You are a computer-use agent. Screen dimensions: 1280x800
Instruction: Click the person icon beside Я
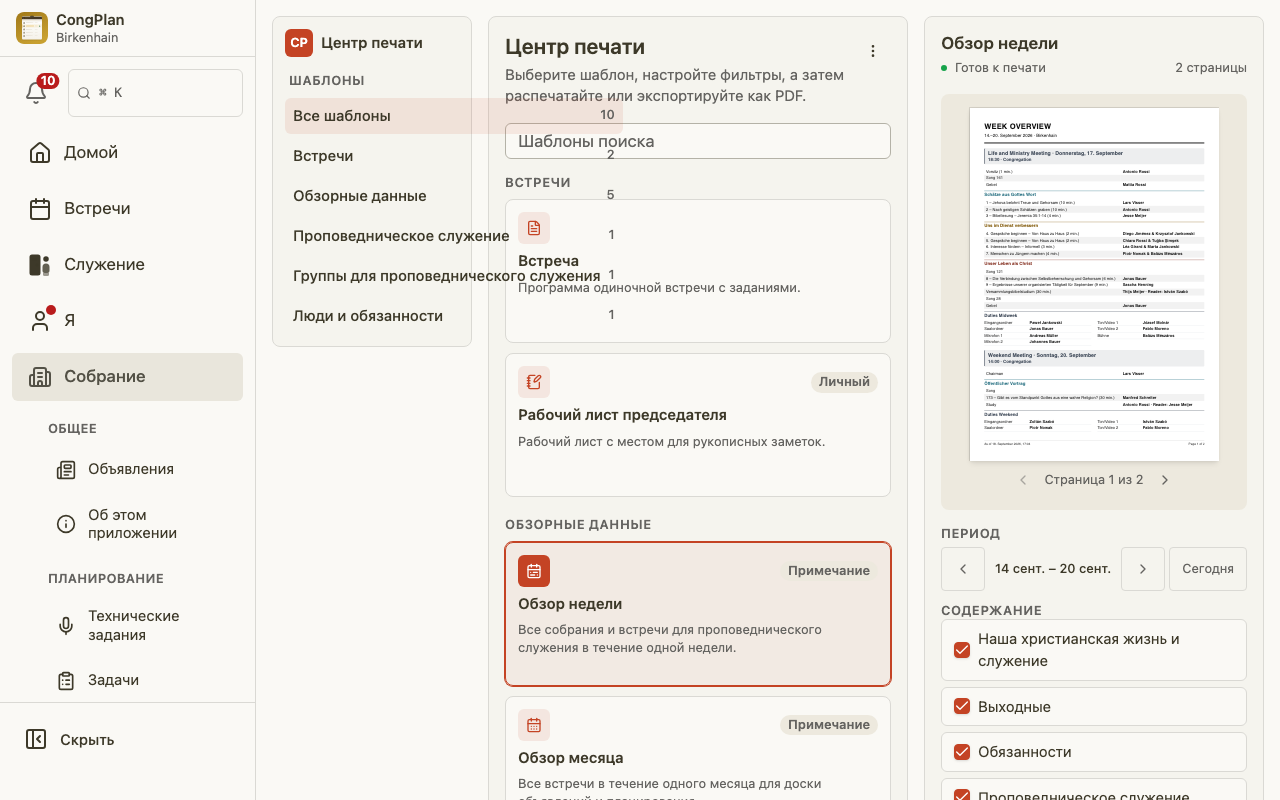click(x=40, y=321)
